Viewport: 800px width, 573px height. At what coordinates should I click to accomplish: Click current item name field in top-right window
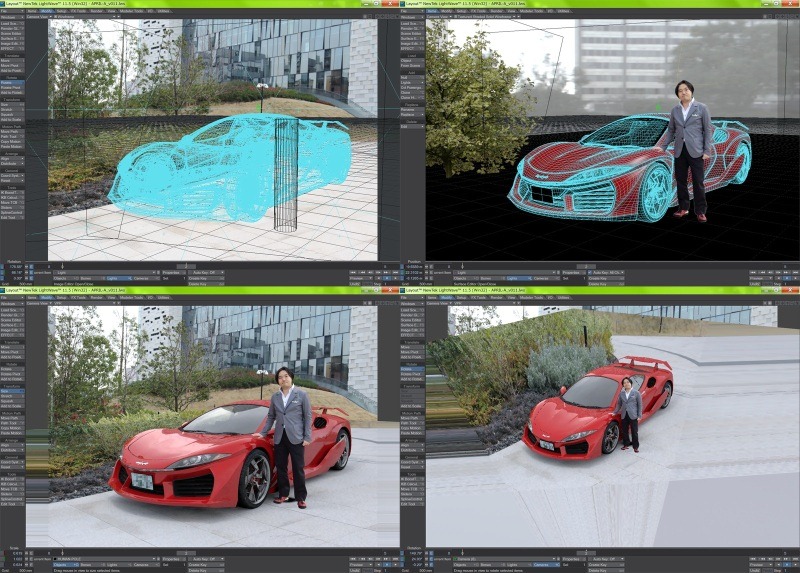500,271
